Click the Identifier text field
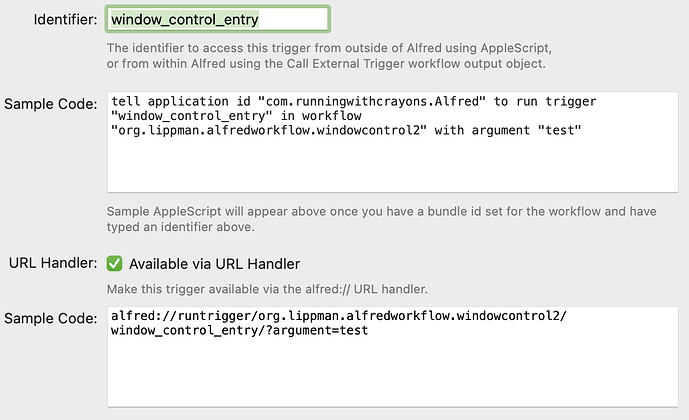This screenshot has height=420, width=689. click(x=217, y=19)
